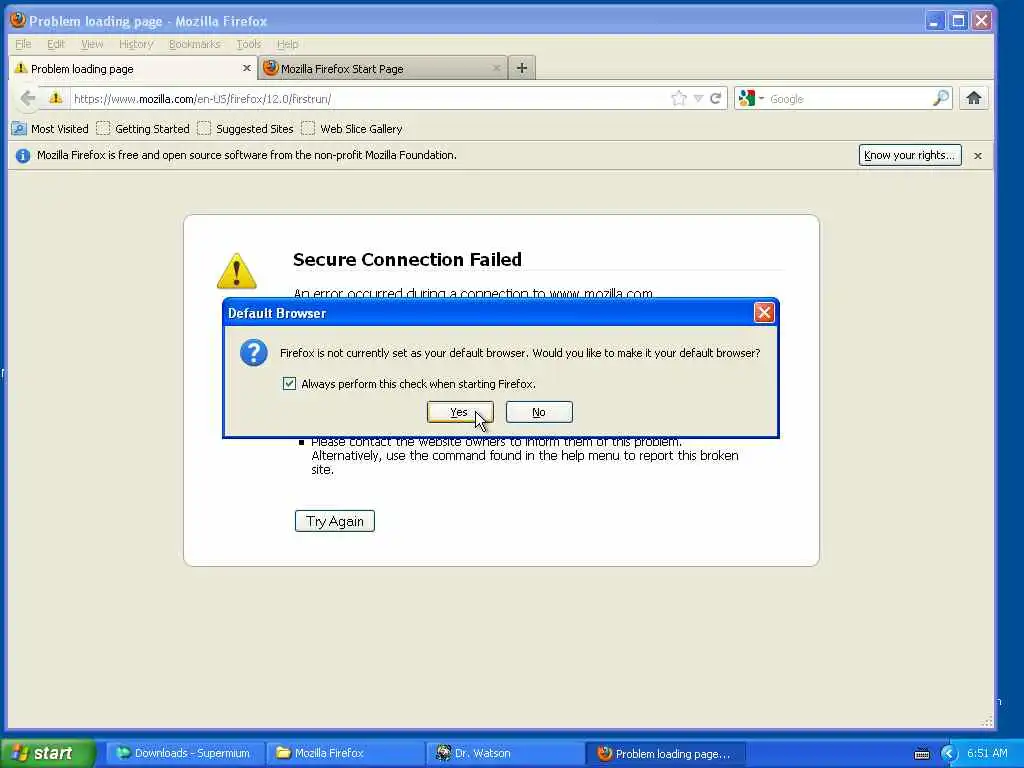Open the Help menu
The image size is (1024, 768).
[x=287, y=44]
